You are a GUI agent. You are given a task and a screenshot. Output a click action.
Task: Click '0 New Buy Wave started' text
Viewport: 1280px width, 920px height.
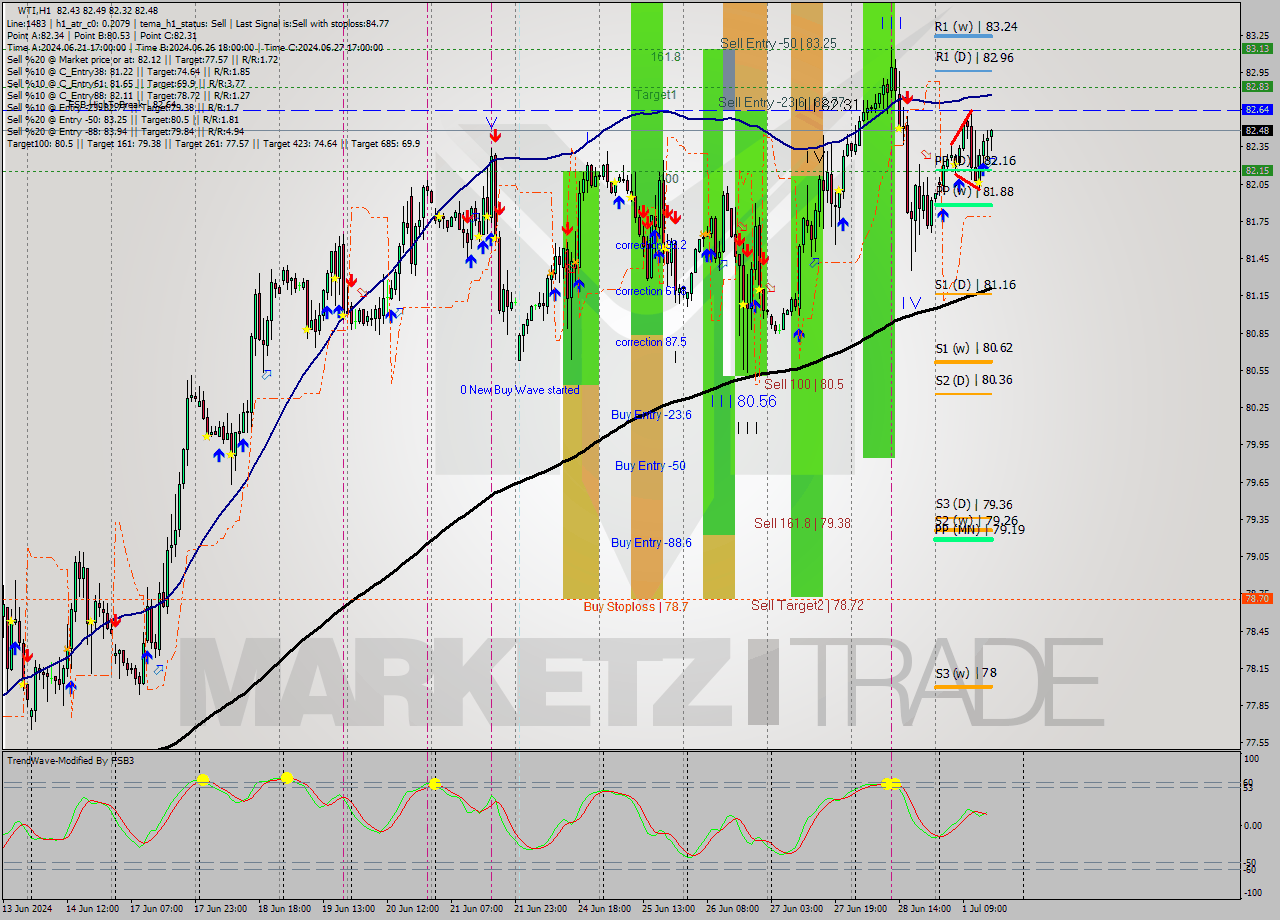[x=519, y=390]
